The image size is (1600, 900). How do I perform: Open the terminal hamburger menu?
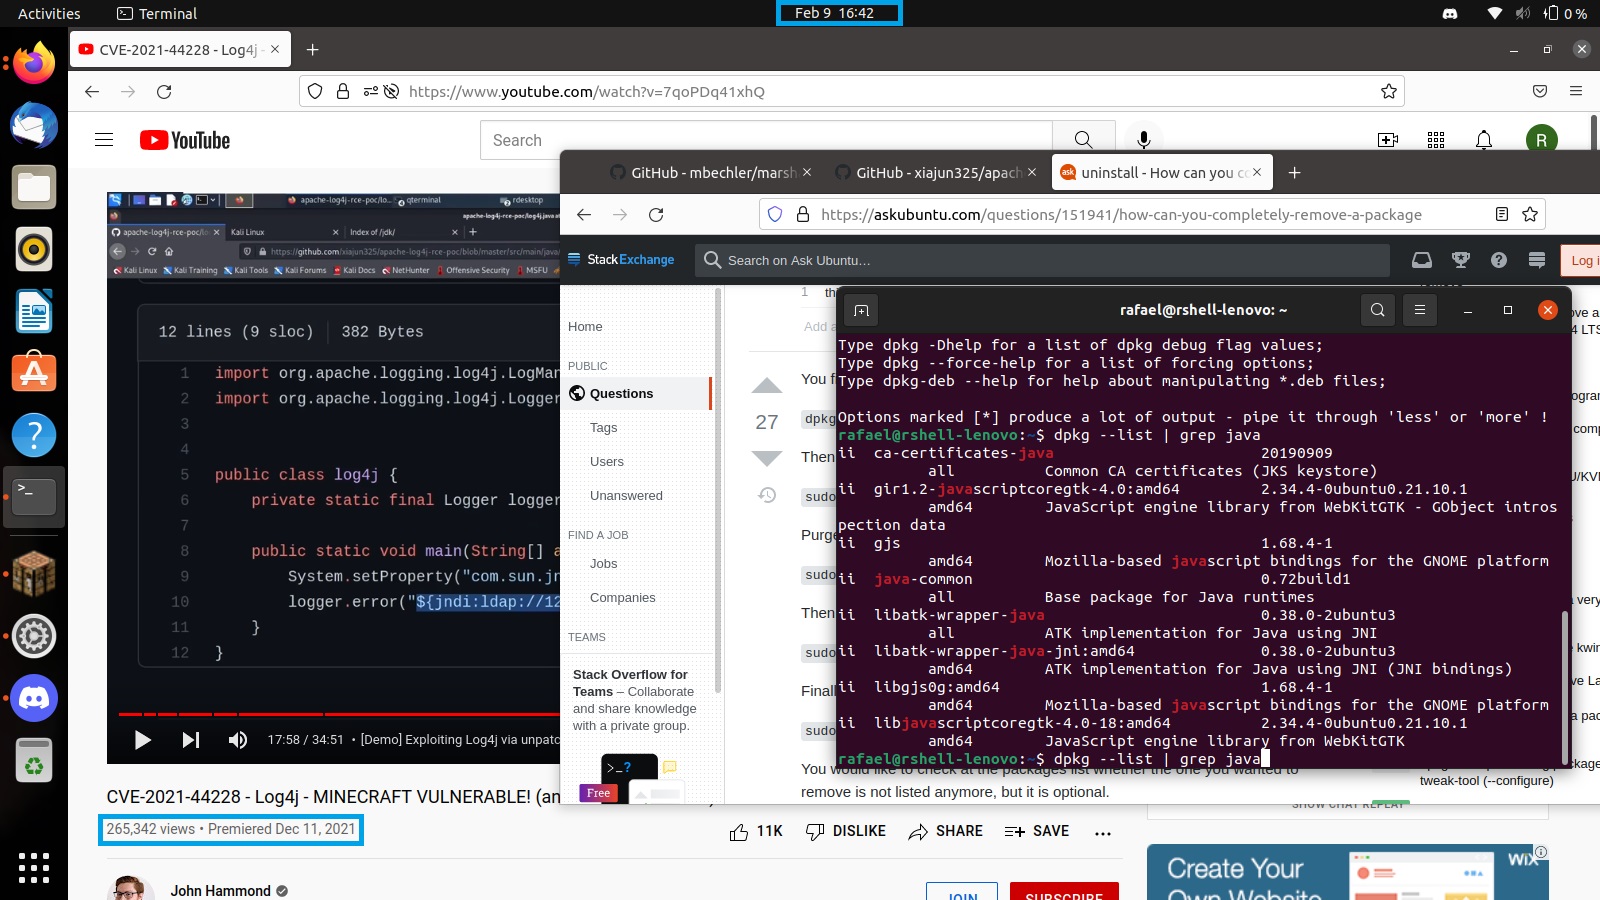[1419, 310]
